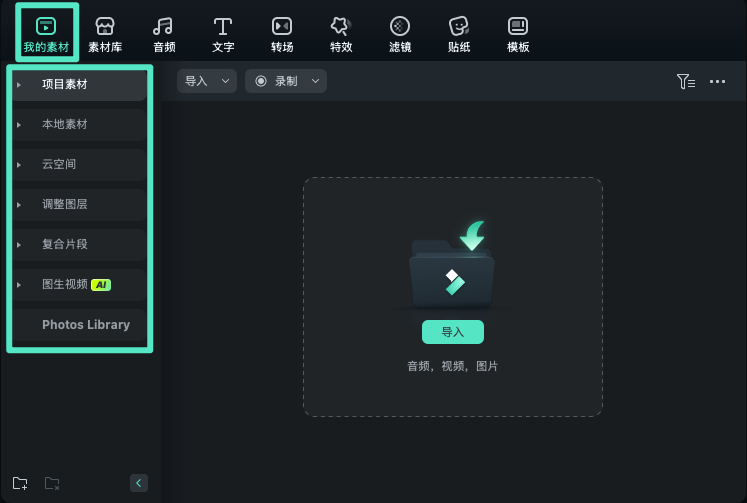Image resolution: width=747 pixels, height=503 pixels.
Task: Open the 我的素材 tab
Action: (x=46, y=33)
